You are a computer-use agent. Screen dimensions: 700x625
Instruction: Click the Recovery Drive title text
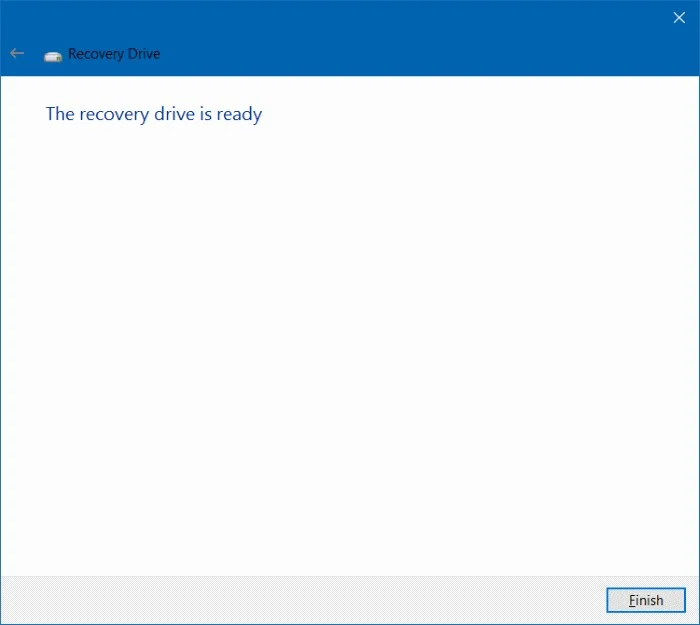click(x=114, y=54)
